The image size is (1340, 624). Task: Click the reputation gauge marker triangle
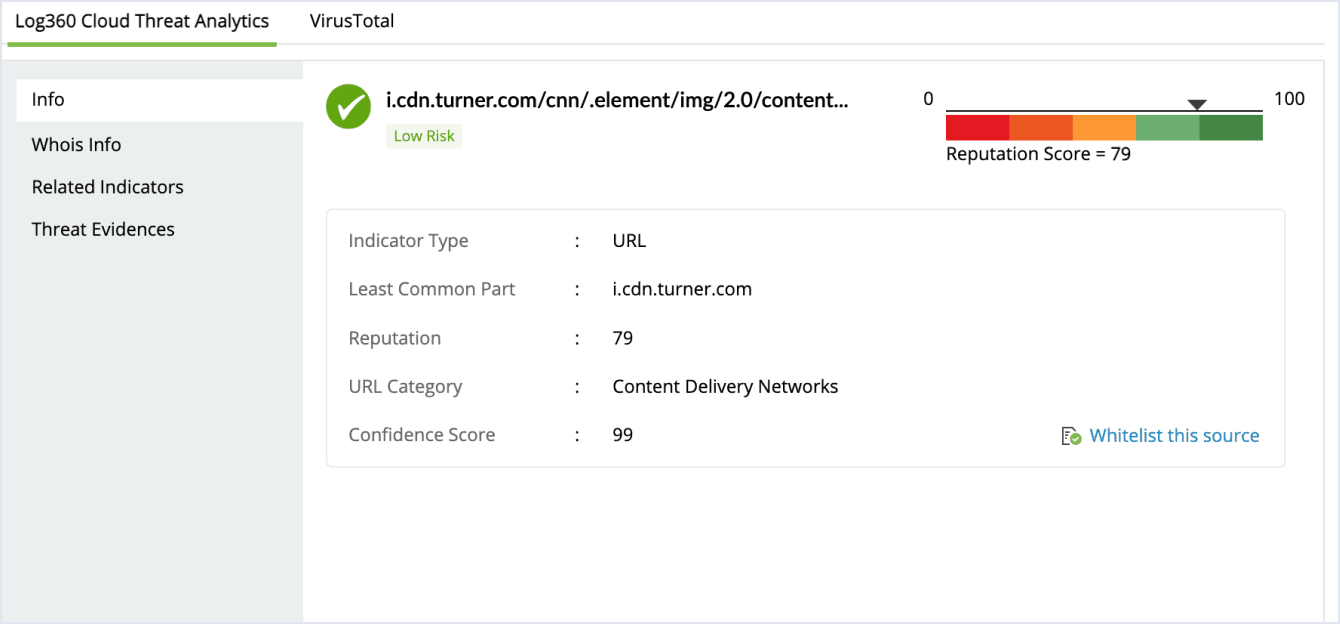[x=1197, y=103]
